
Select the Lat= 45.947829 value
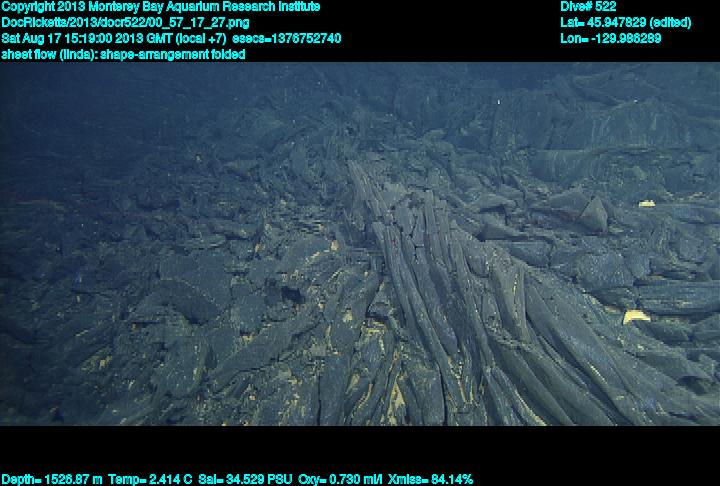[625, 23]
